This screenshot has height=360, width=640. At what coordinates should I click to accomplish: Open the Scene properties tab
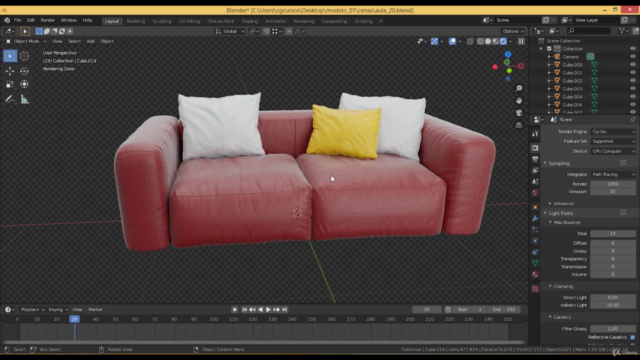[x=535, y=182]
